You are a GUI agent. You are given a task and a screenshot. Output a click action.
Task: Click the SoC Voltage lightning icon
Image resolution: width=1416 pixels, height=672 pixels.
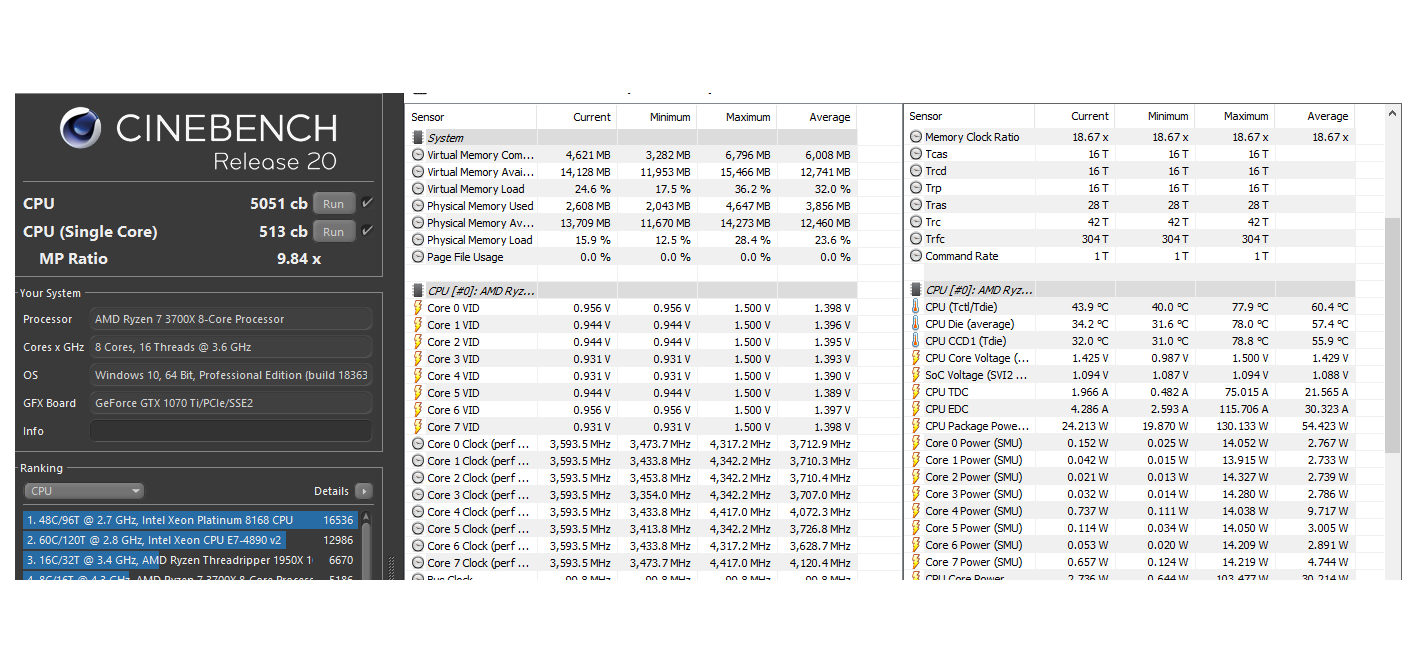916,375
